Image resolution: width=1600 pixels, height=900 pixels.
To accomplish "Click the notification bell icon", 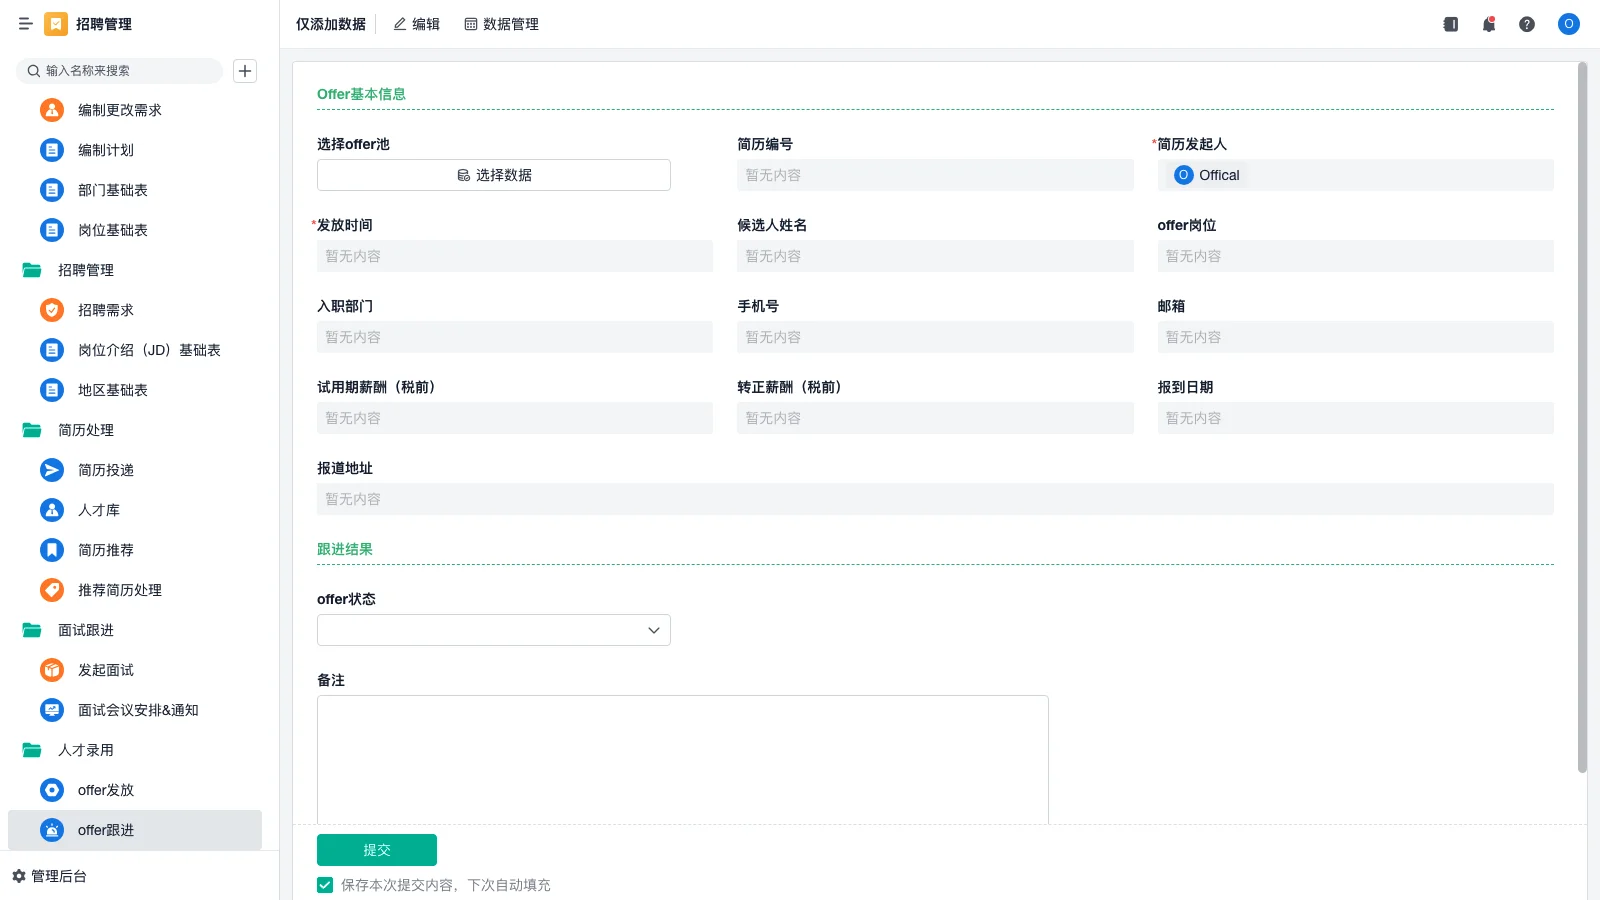I will pyautogui.click(x=1488, y=24).
